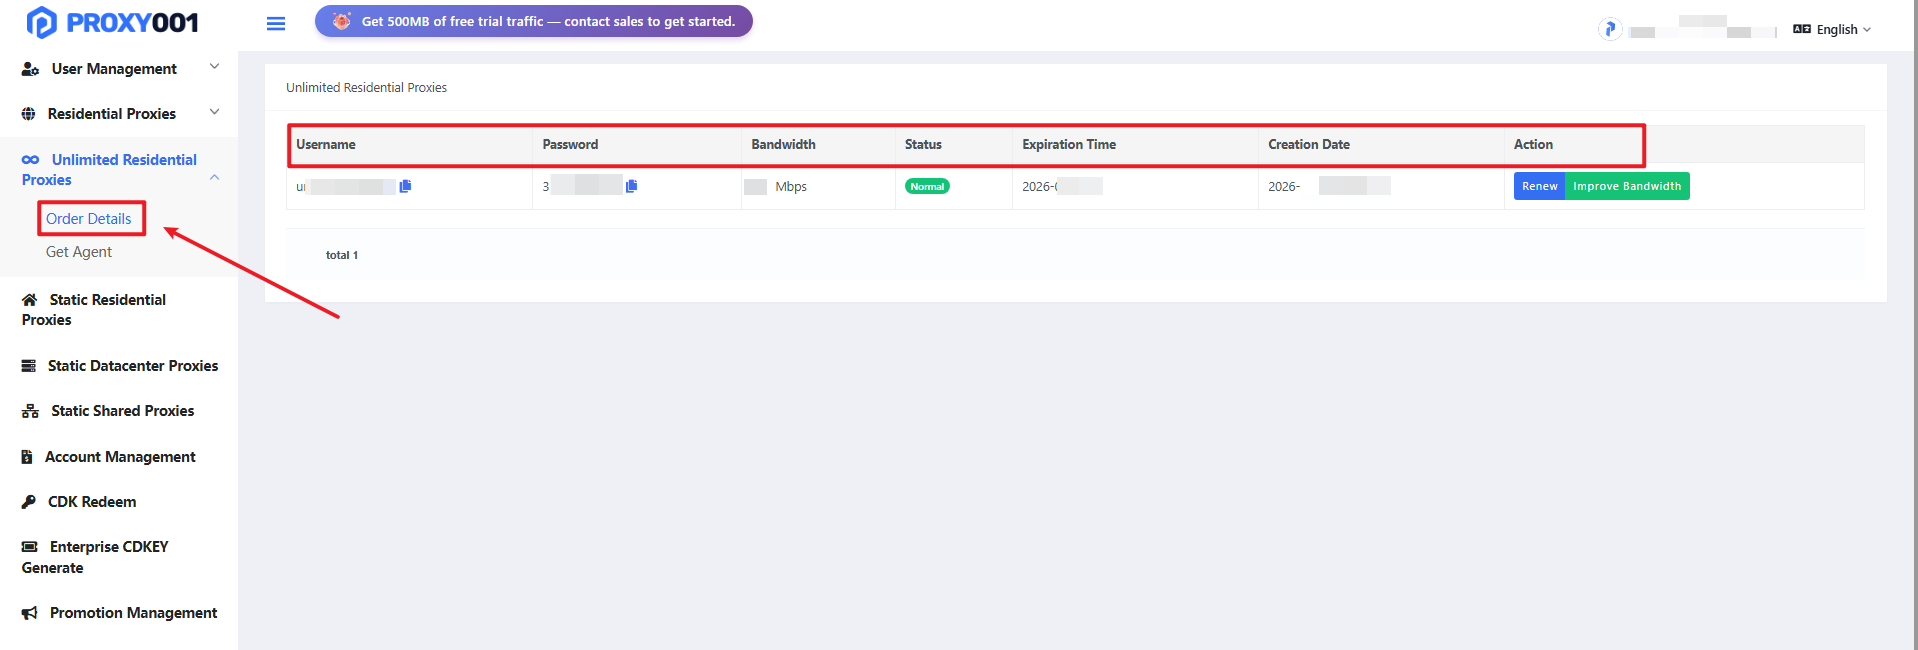Open the Get Agent menu item

pos(79,252)
